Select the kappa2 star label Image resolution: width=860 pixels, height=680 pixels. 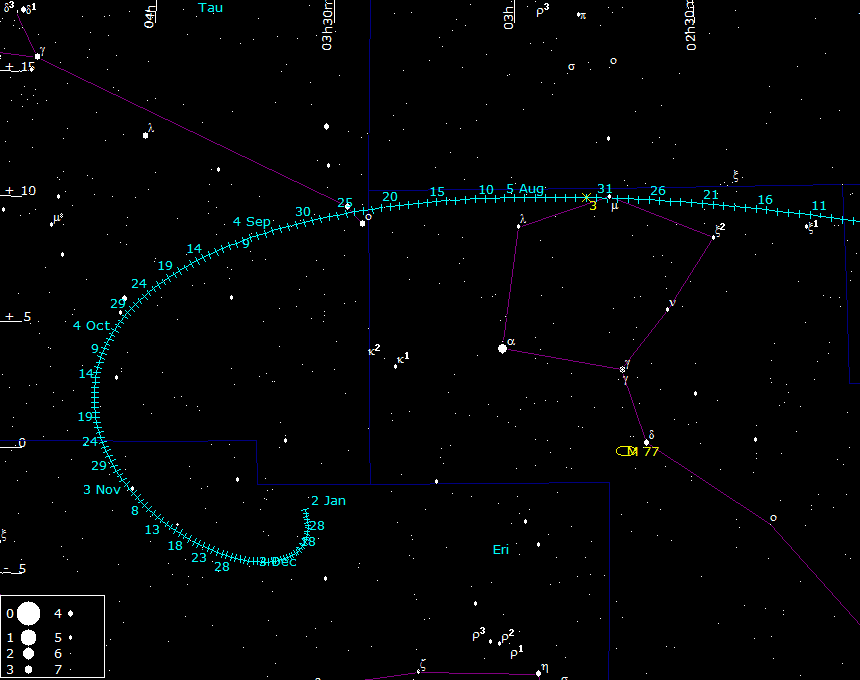click(x=374, y=350)
